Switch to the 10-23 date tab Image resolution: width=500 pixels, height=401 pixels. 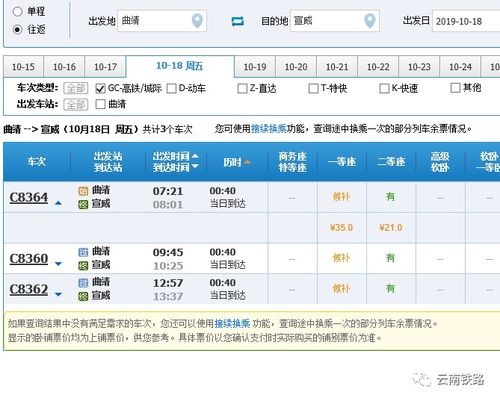[x=419, y=67]
